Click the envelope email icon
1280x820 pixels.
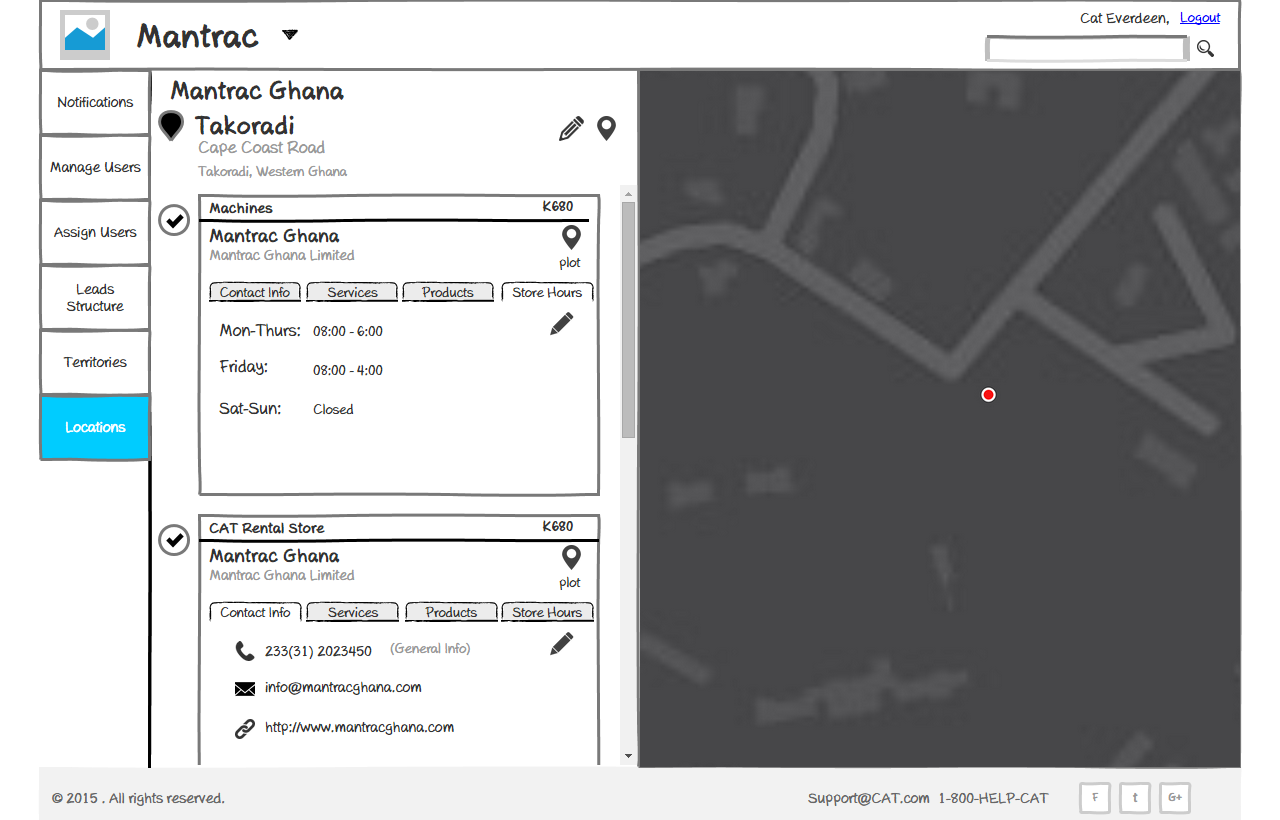(x=245, y=689)
